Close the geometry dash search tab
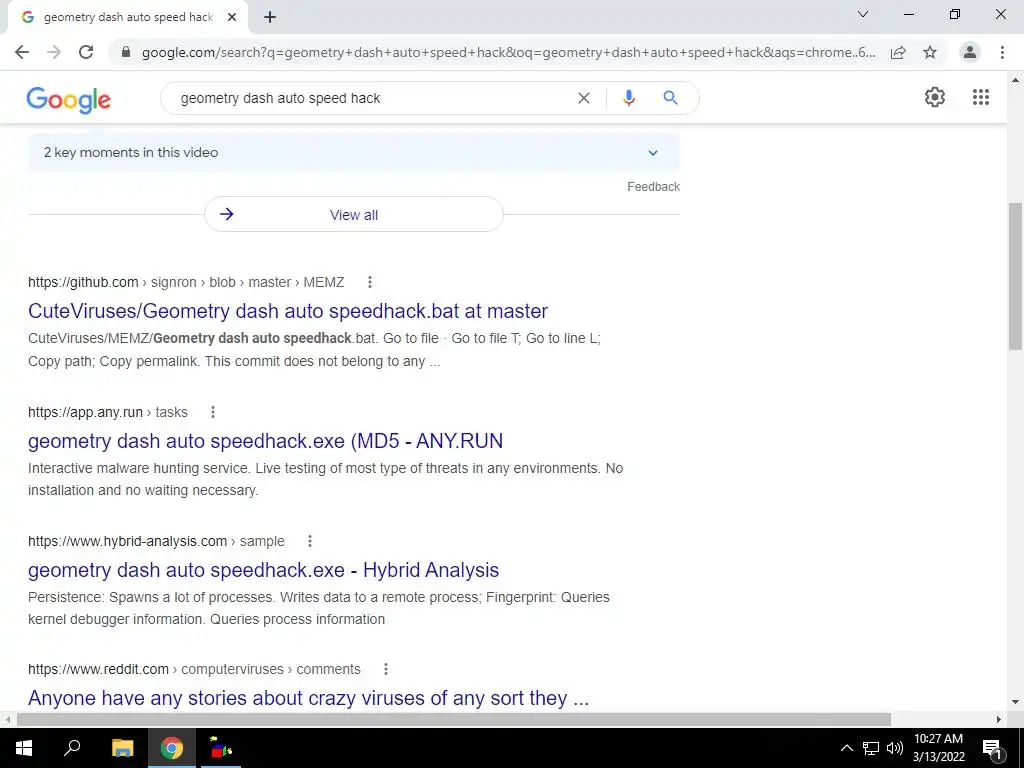 (232, 17)
